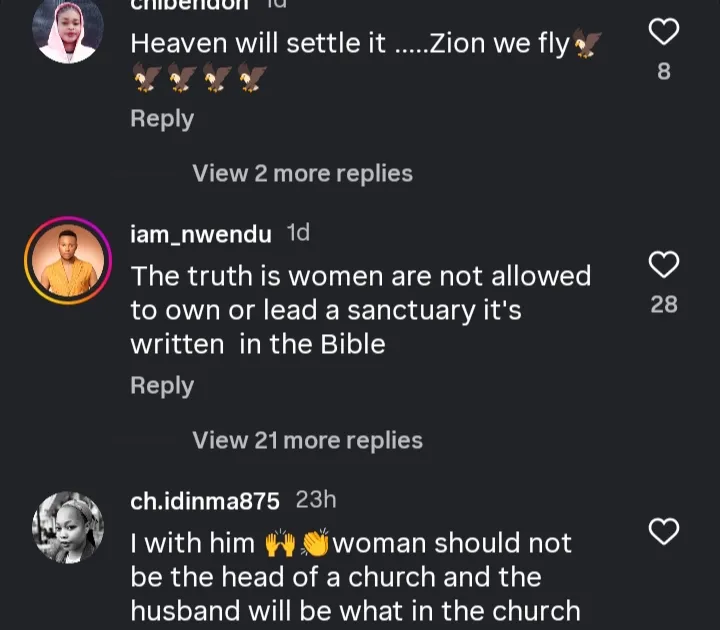This screenshot has width=720, height=630.
Task: Reply to iam_nwendu's comment
Action: coord(162,385)
